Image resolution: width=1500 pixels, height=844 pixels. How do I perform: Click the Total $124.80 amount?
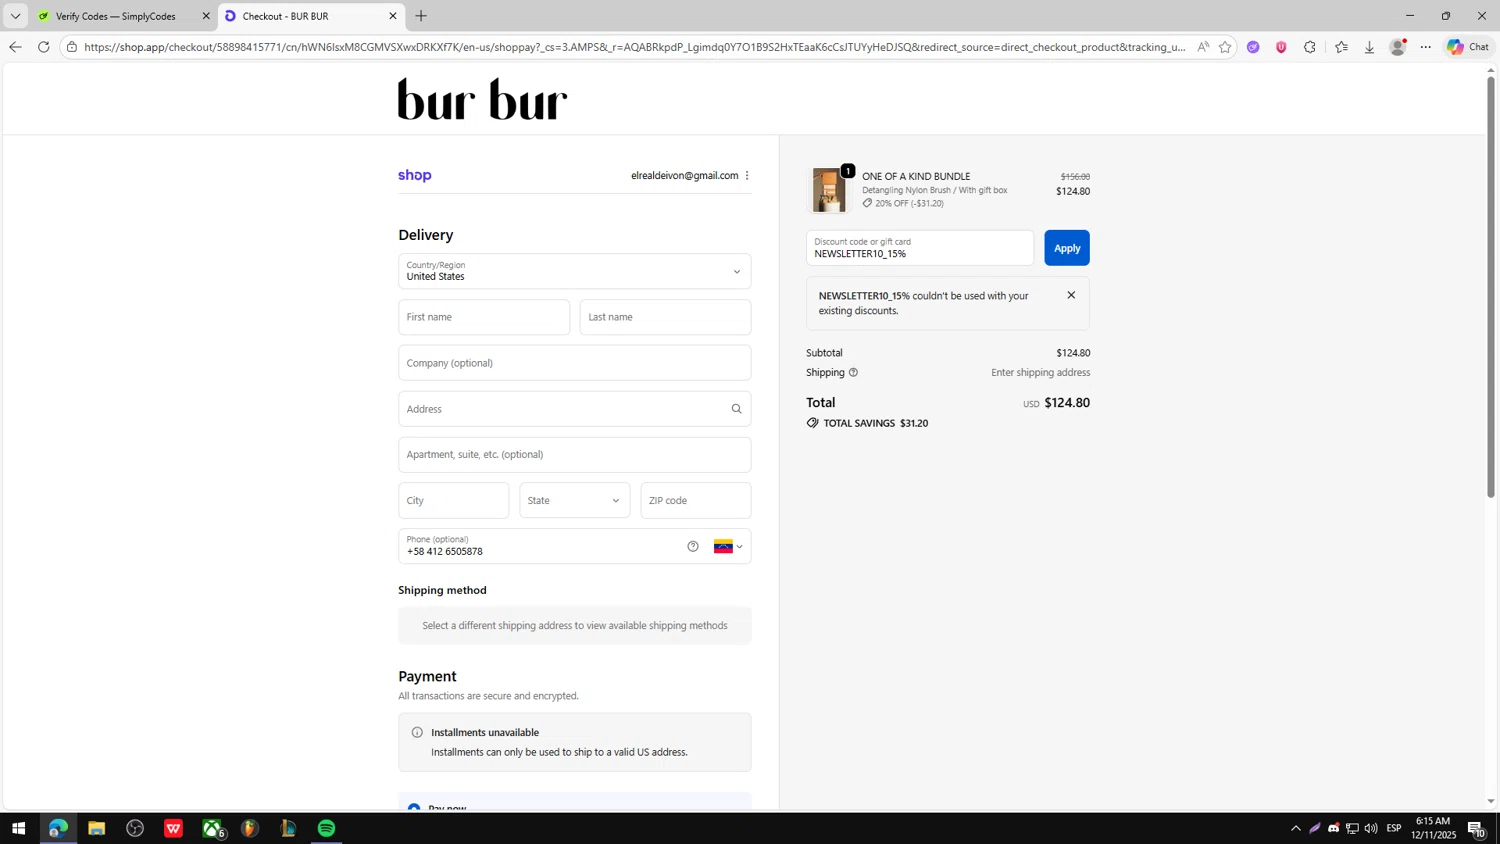(1067, 403)
